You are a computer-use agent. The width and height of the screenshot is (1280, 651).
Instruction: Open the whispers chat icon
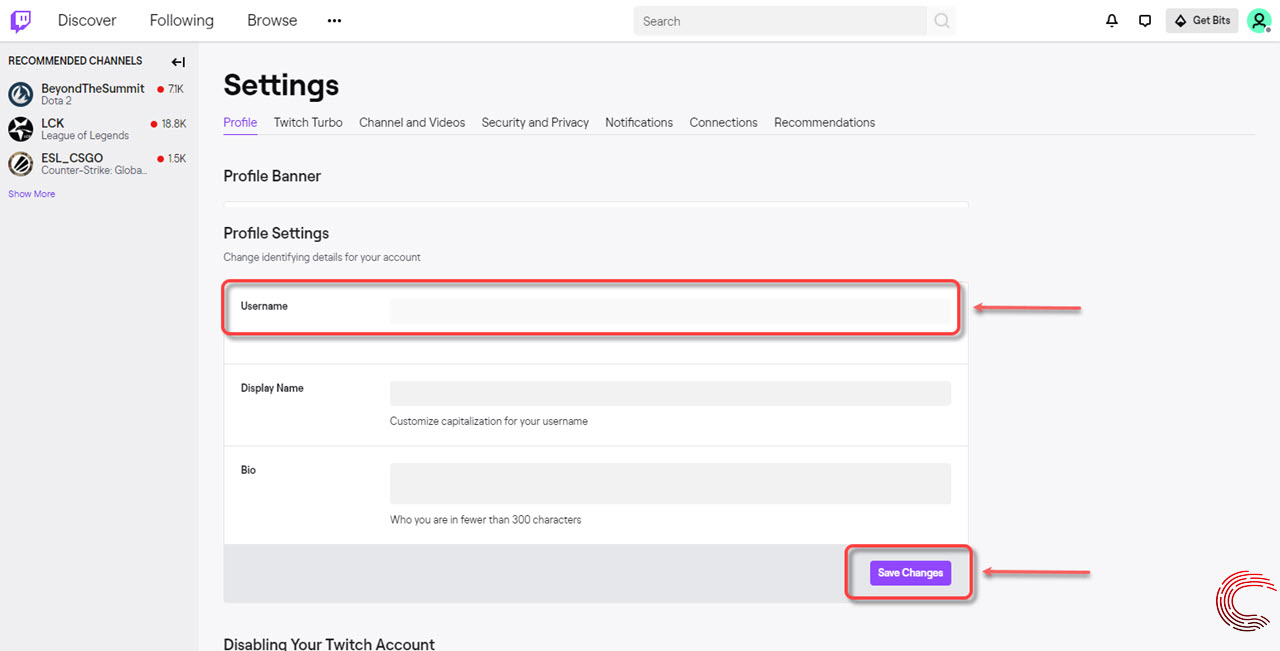[1145, 21]
